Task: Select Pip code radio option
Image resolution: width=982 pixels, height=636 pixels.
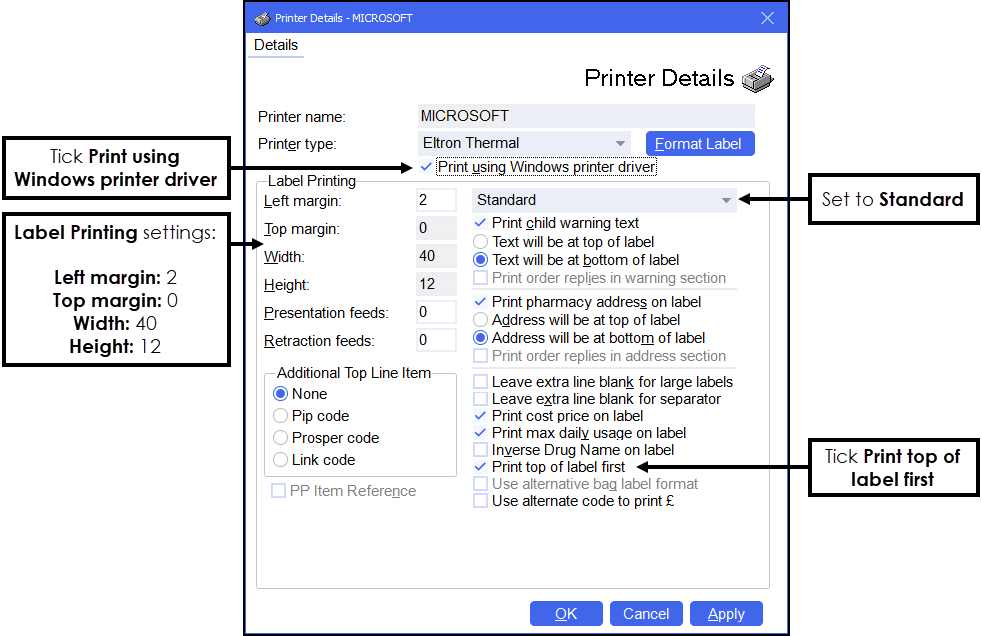Action: tap(281, 416)
